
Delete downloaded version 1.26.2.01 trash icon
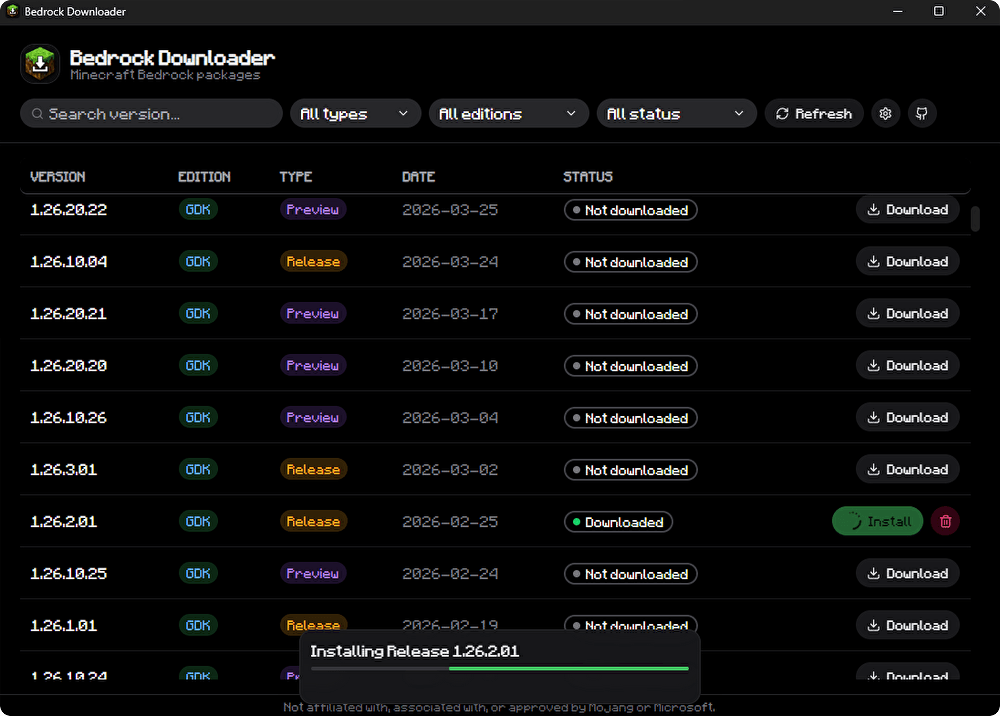pyautogui.click(x=945, y=522)
